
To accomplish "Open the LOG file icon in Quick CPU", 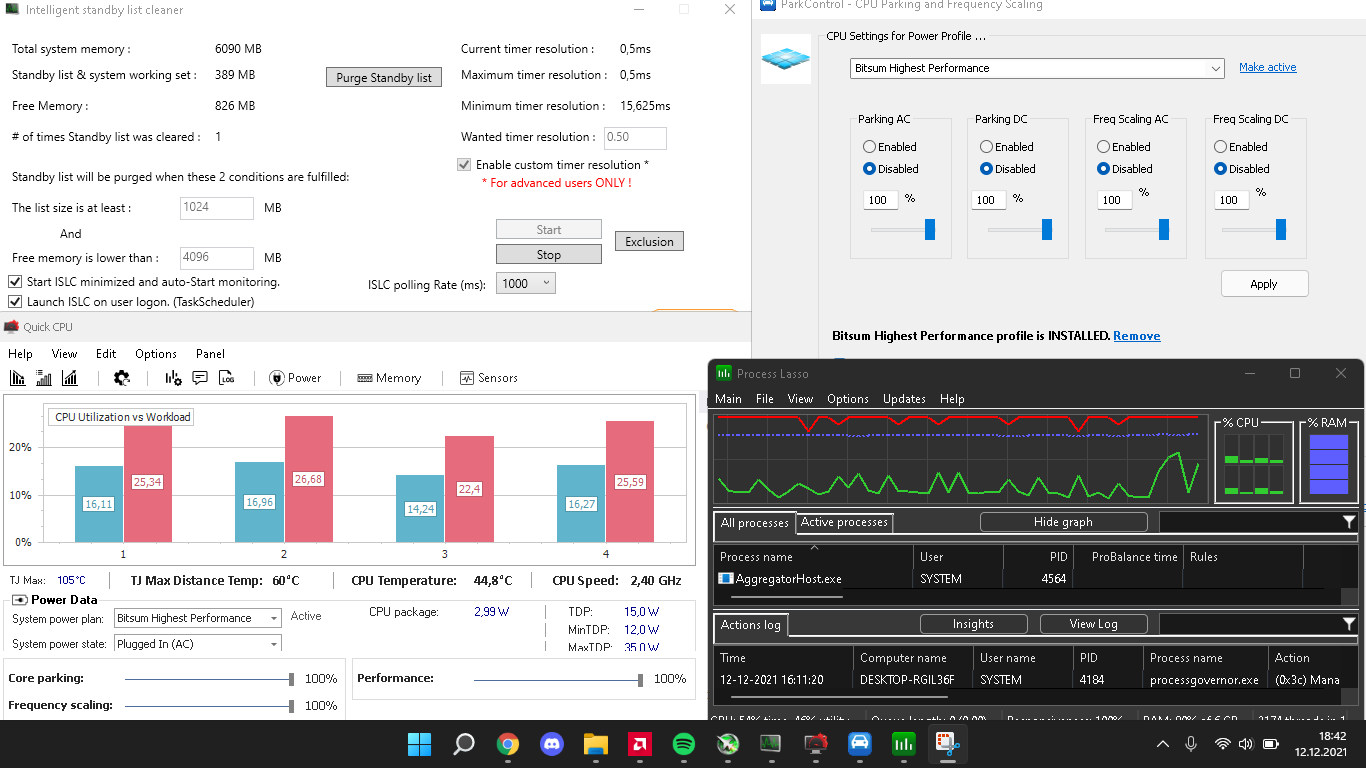I will 227,378.
